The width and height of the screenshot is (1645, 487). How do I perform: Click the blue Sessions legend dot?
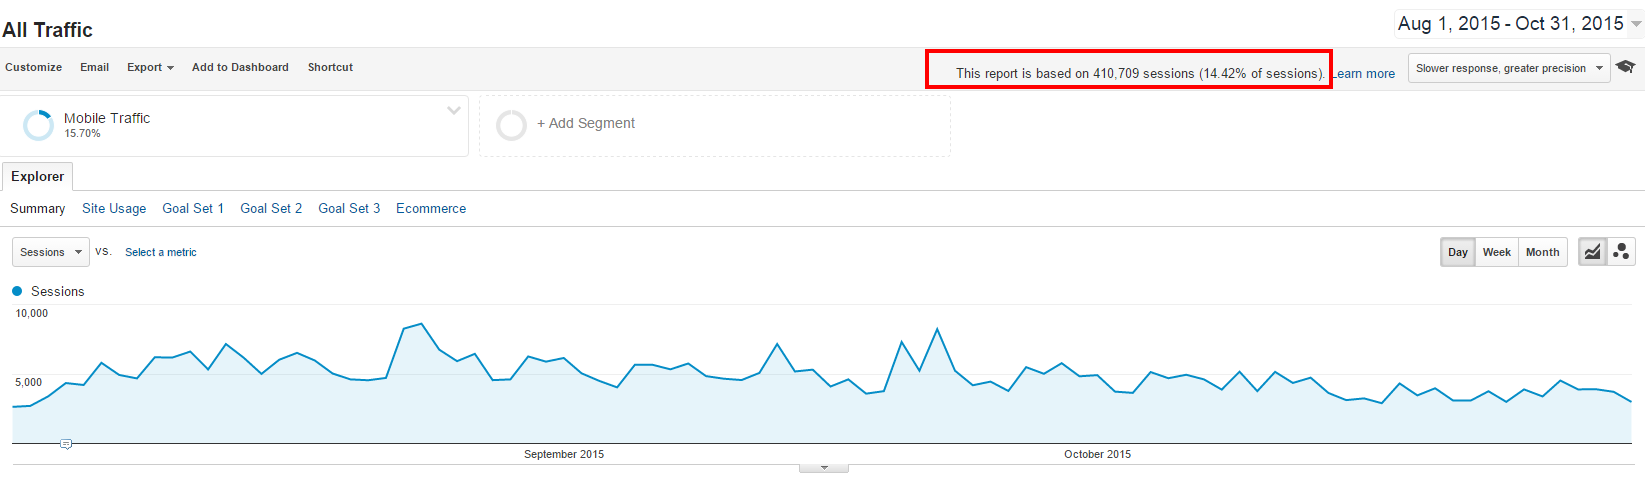click(17, 291)
